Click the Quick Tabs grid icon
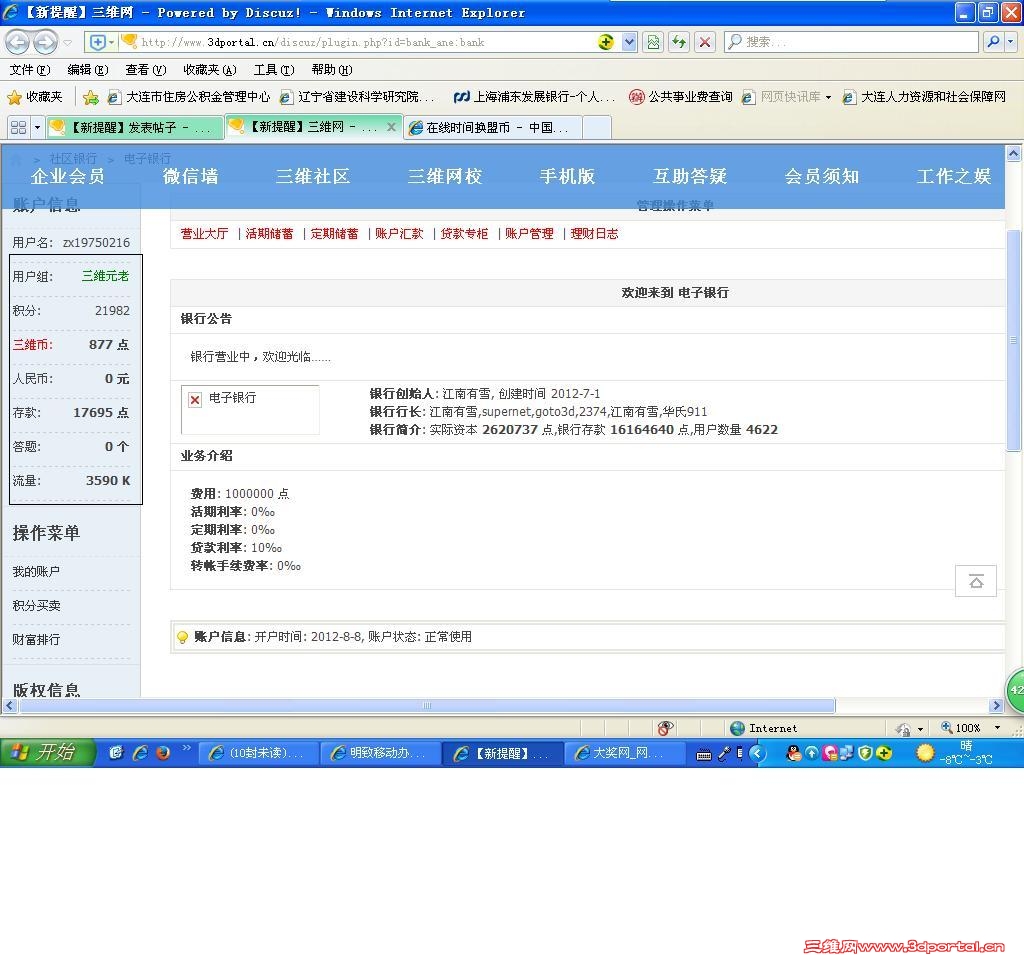Image resolution: width=1024 pixels, height=960 pixels. (18, 127)
